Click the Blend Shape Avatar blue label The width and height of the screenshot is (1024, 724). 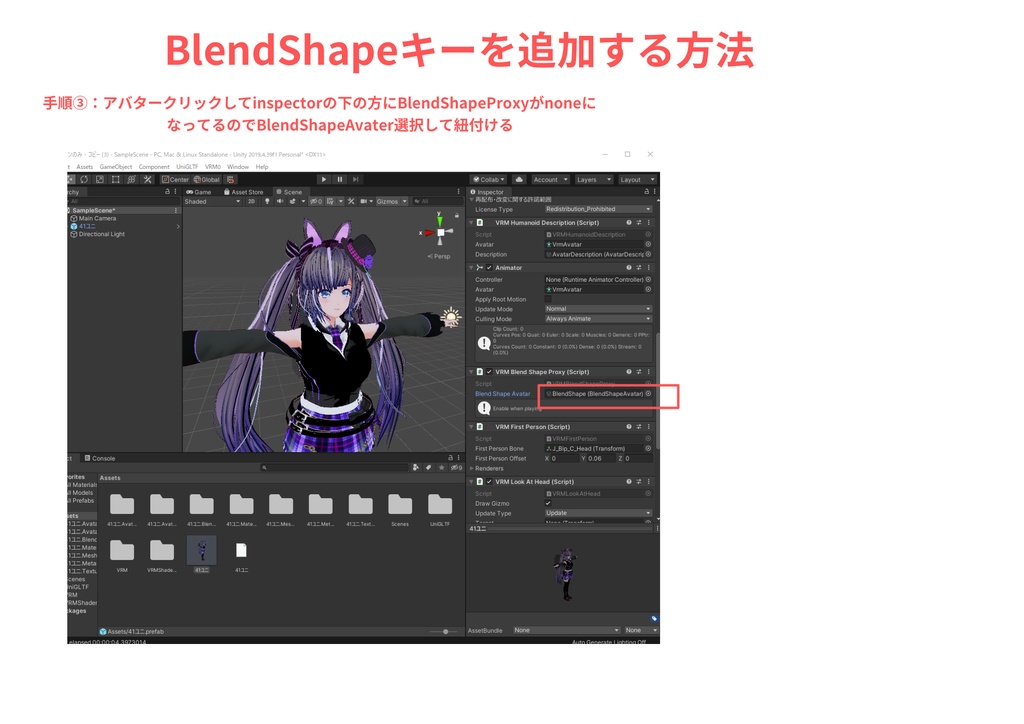[x=502, y=394]
